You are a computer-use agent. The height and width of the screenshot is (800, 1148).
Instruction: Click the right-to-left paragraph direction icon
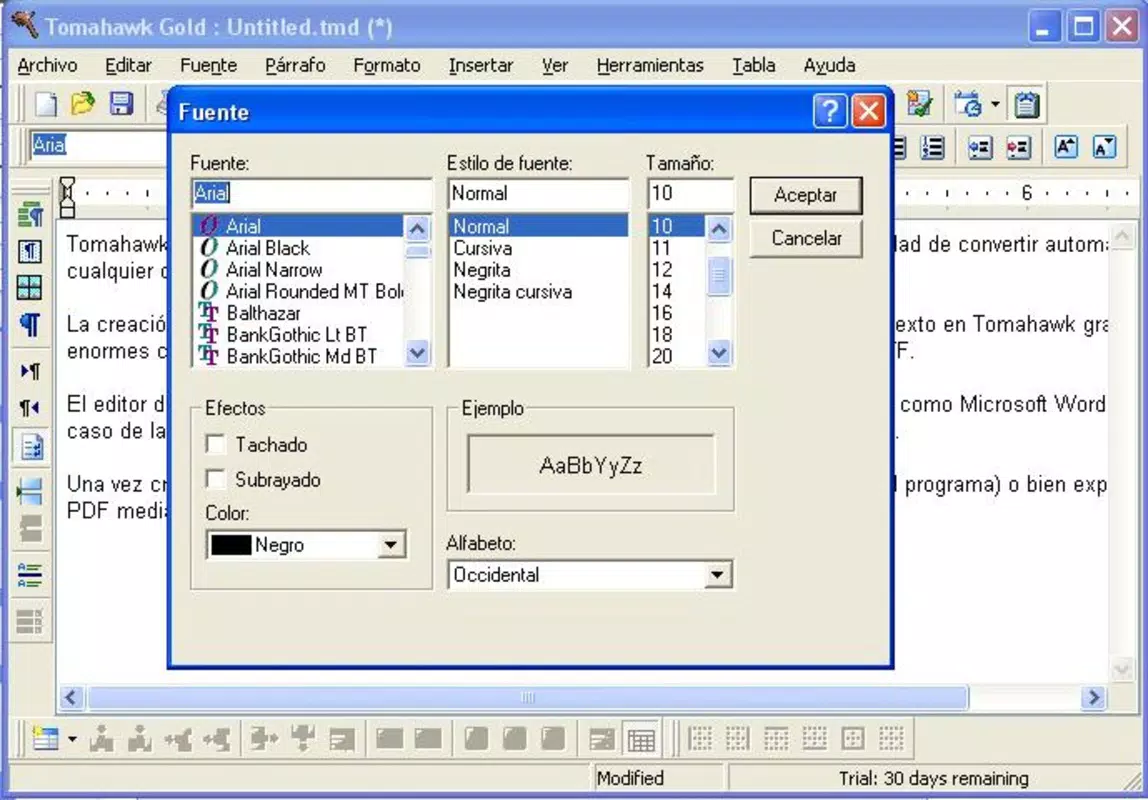(x=30, y=408)
